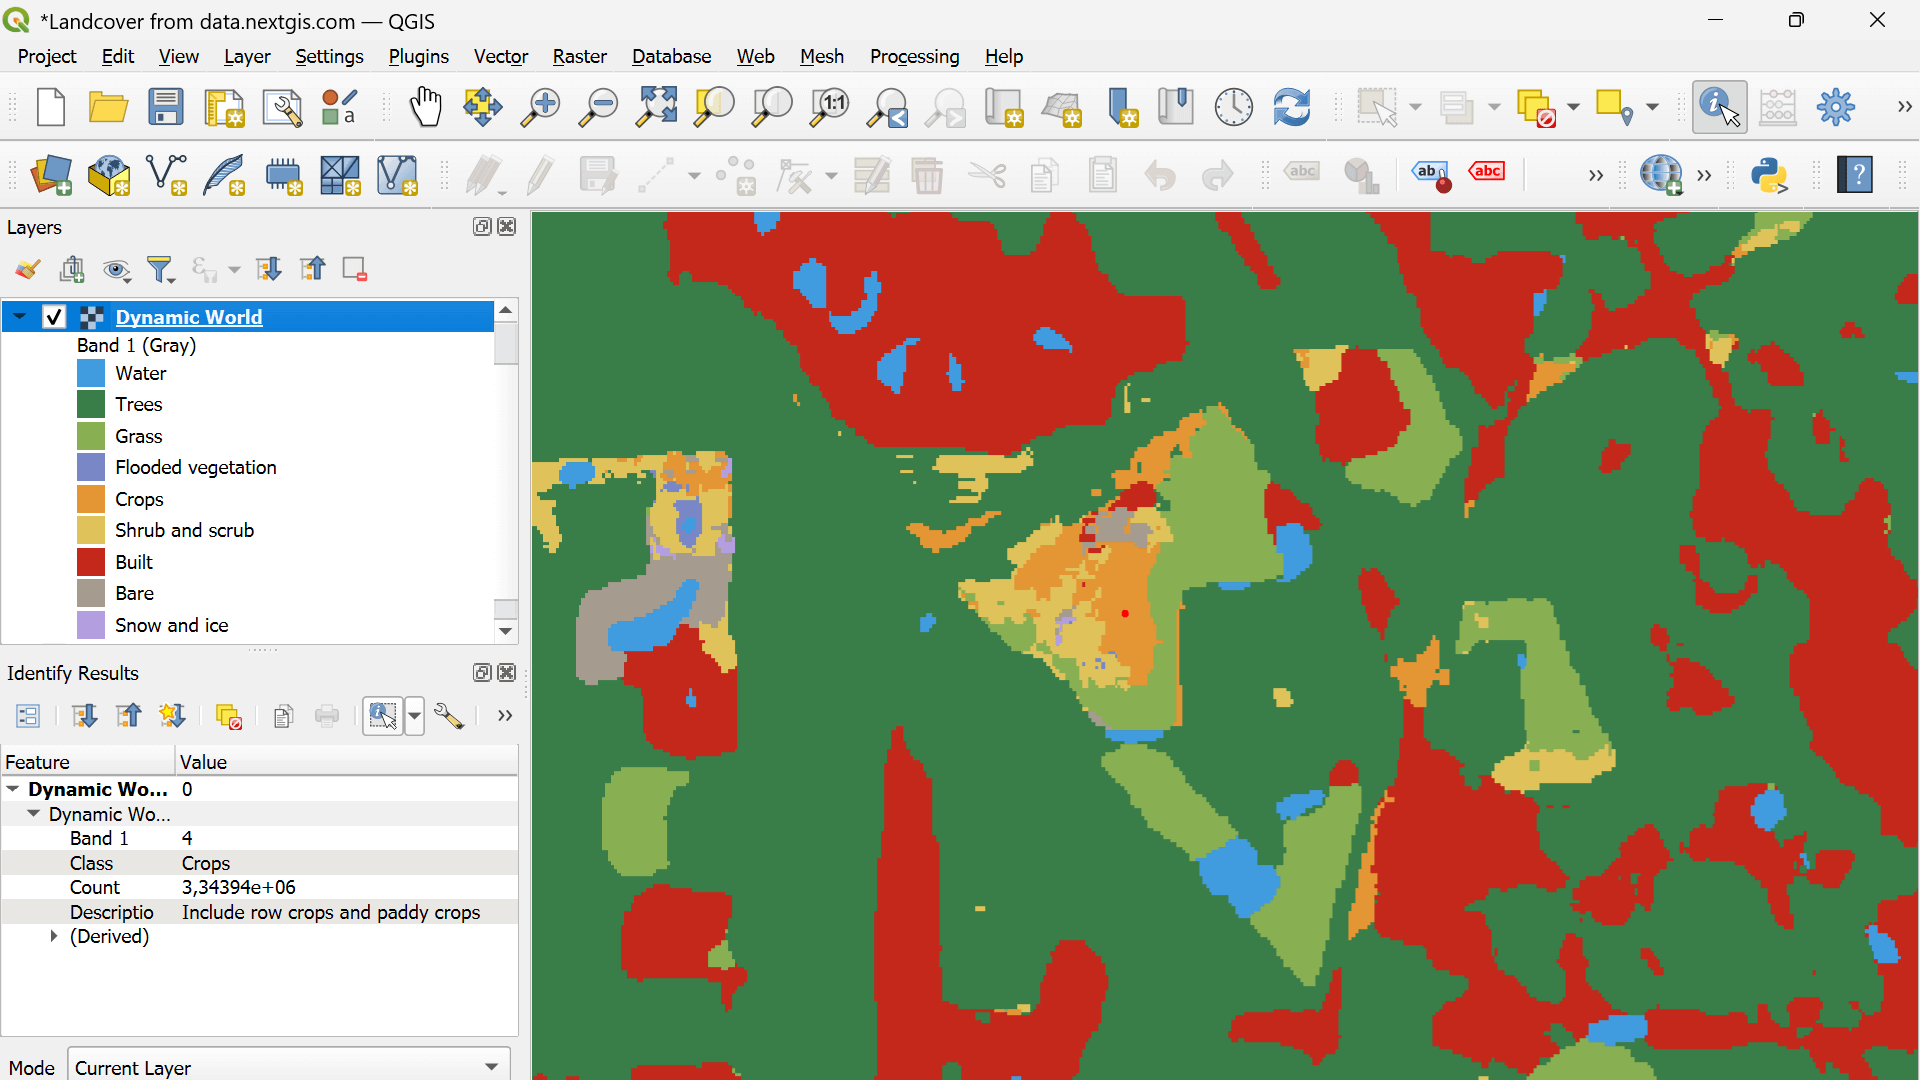Click the Built red legend swatch
1920x1080 pixels.
tap(91, 562)
